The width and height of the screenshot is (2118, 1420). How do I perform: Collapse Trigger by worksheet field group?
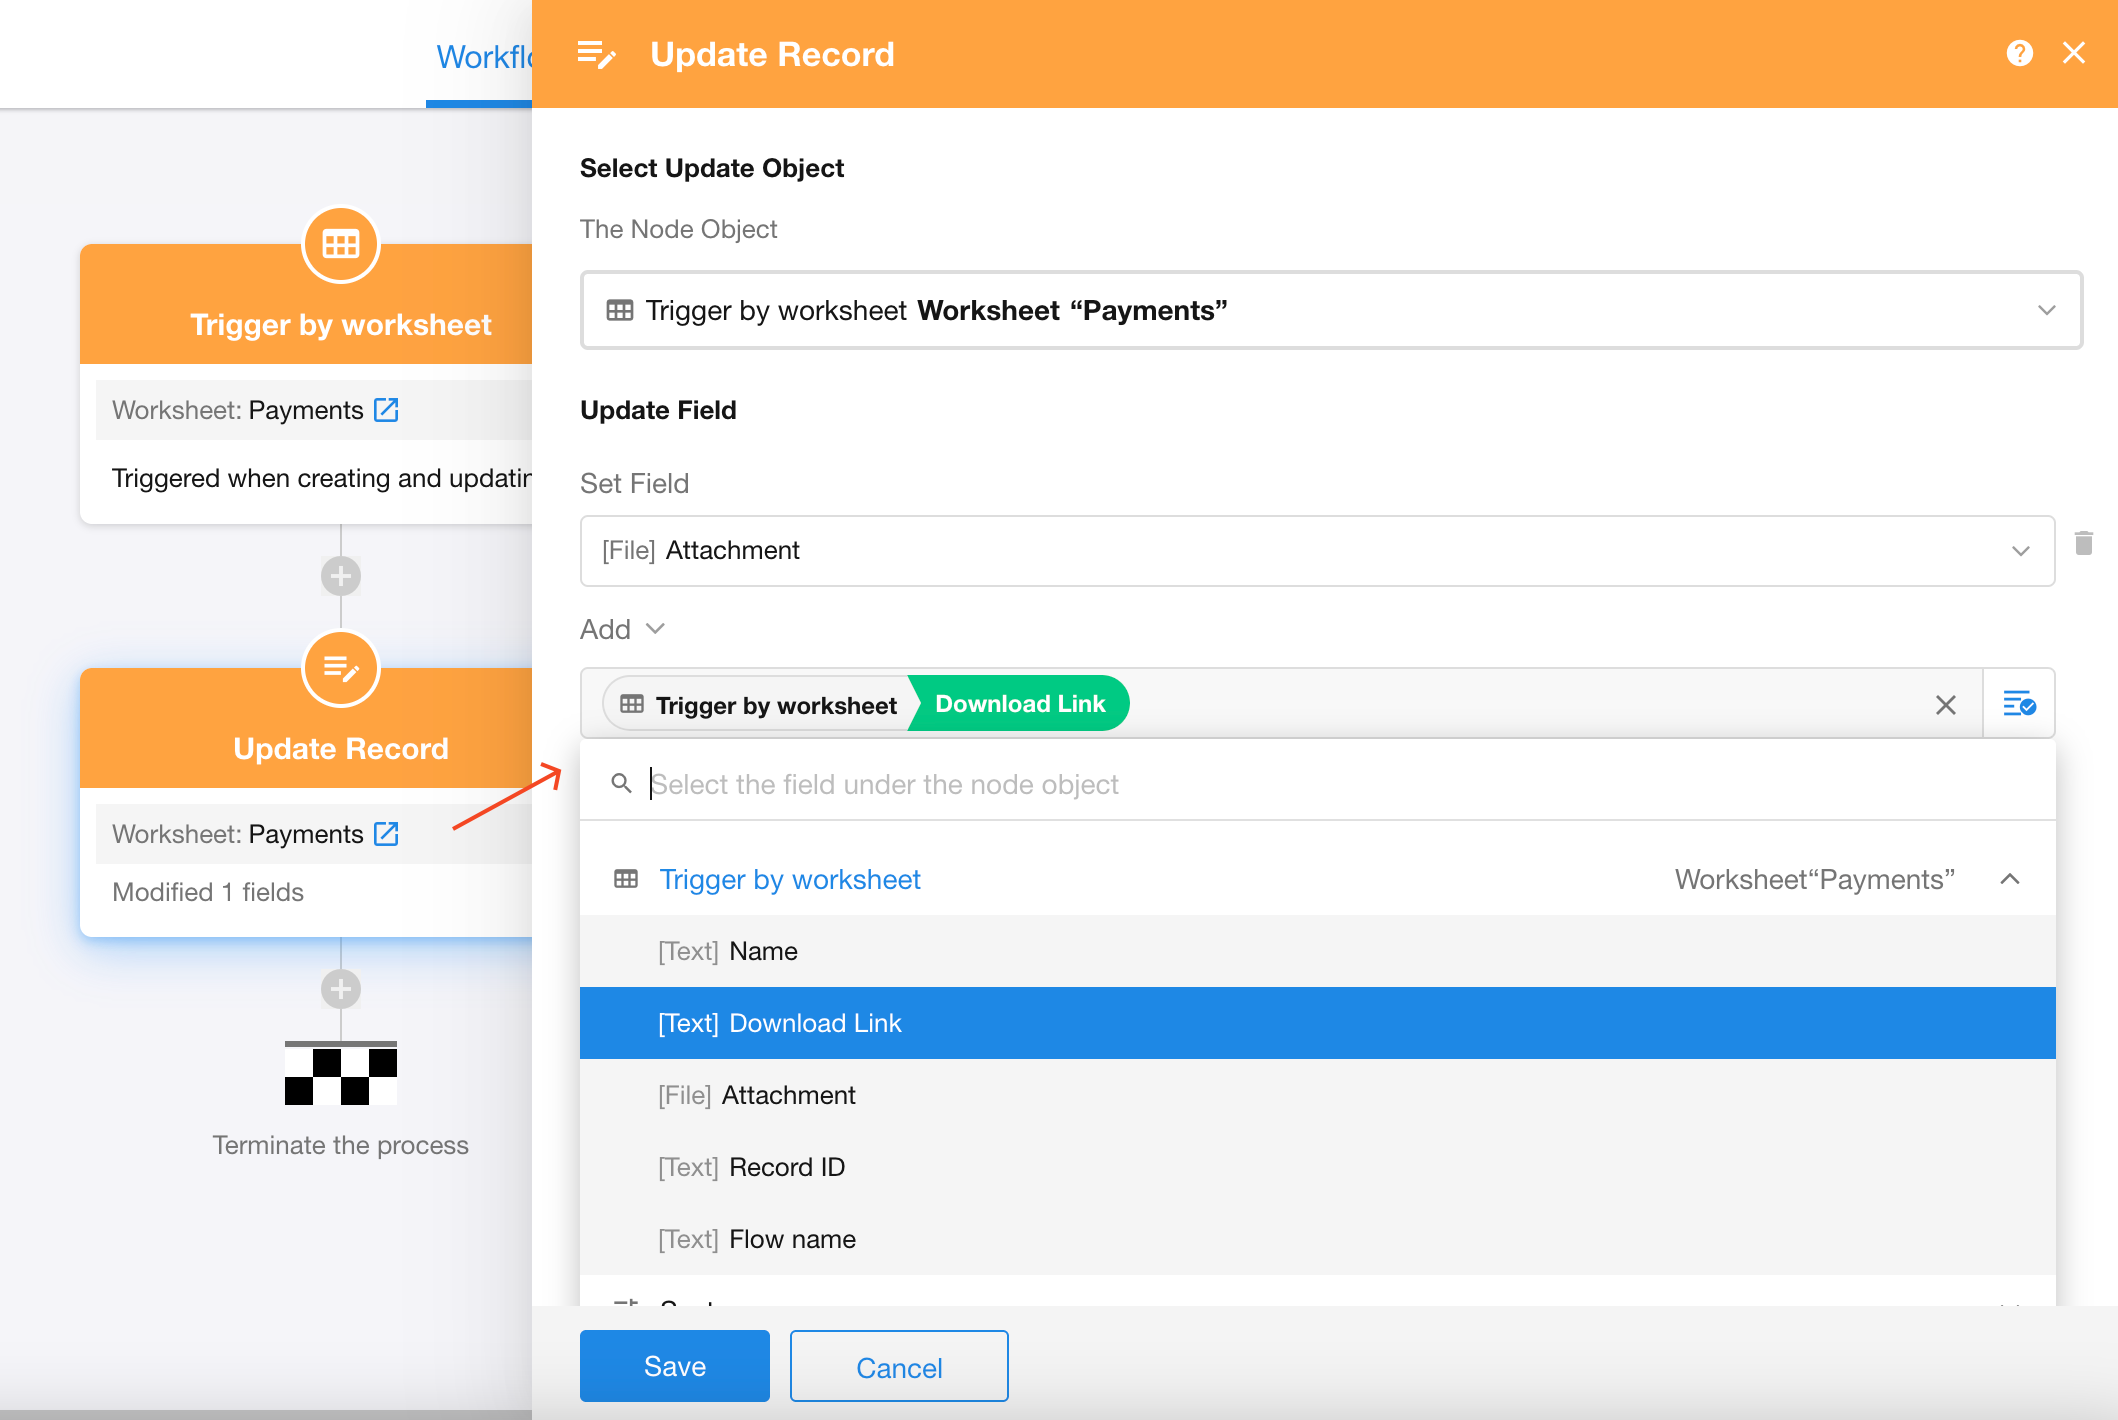pos(2009,879)
